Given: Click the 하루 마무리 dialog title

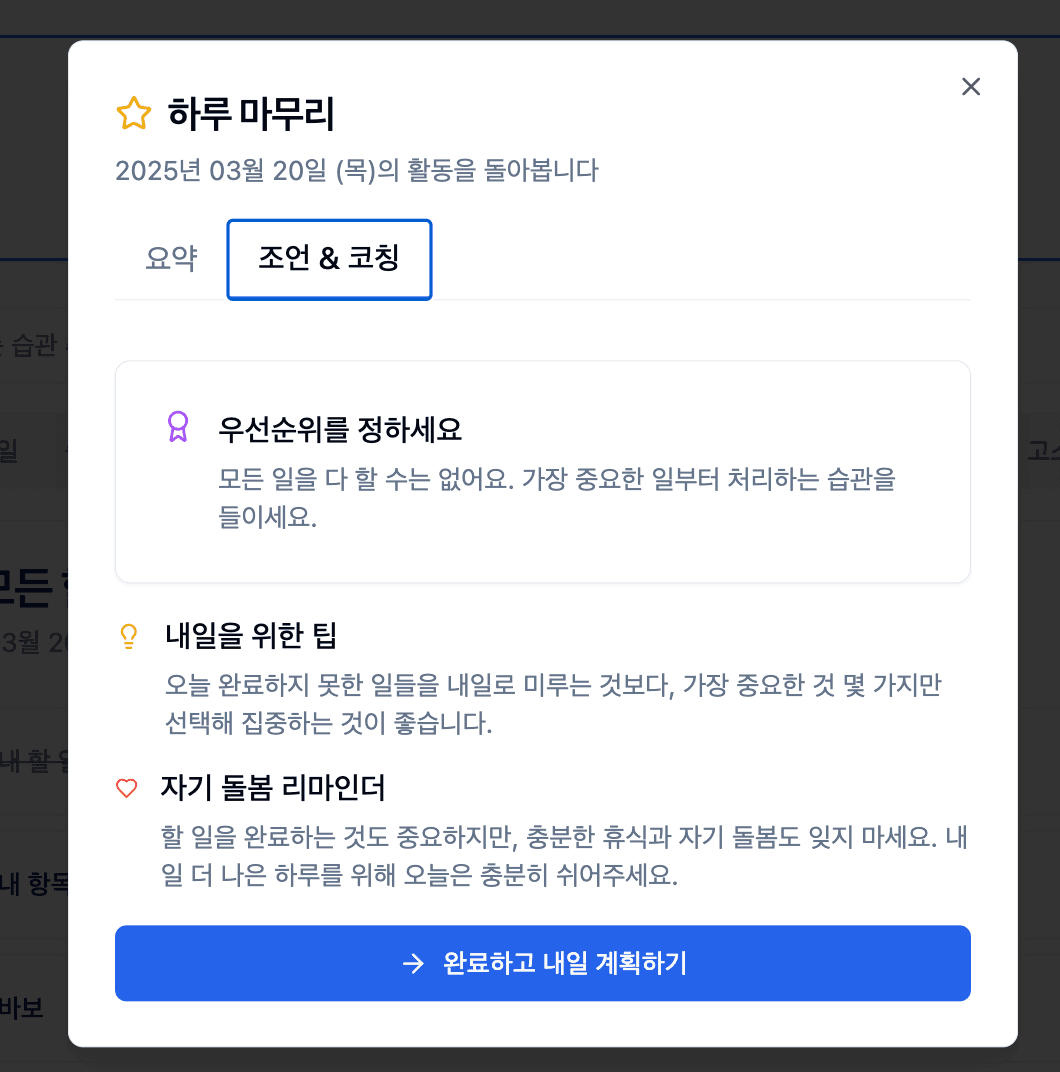Looking at the screenshot, I should tap(251, 114).
